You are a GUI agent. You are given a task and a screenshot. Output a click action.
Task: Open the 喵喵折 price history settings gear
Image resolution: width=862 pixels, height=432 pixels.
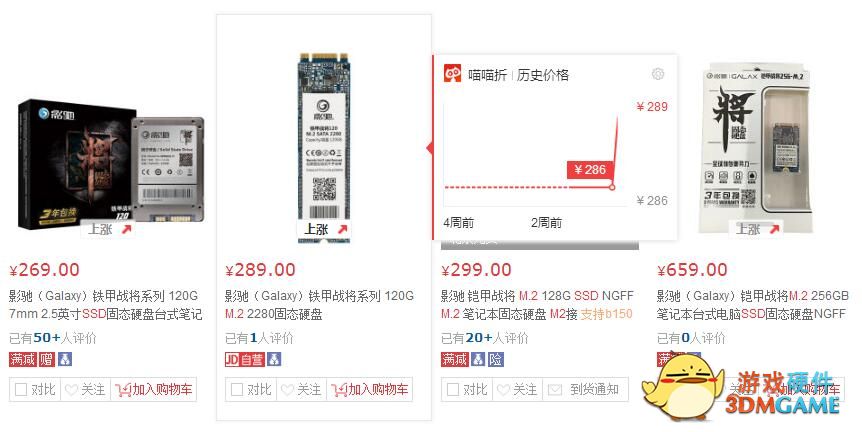[657, 74]
